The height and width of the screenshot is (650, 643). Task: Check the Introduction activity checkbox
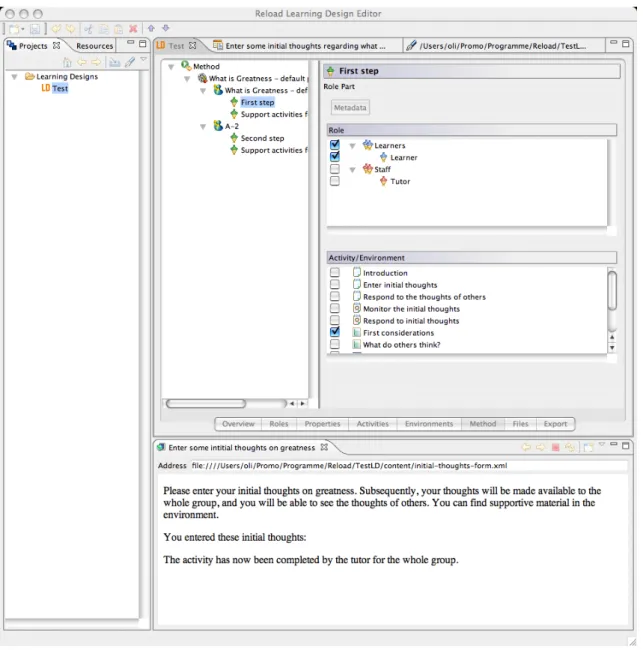335,272
